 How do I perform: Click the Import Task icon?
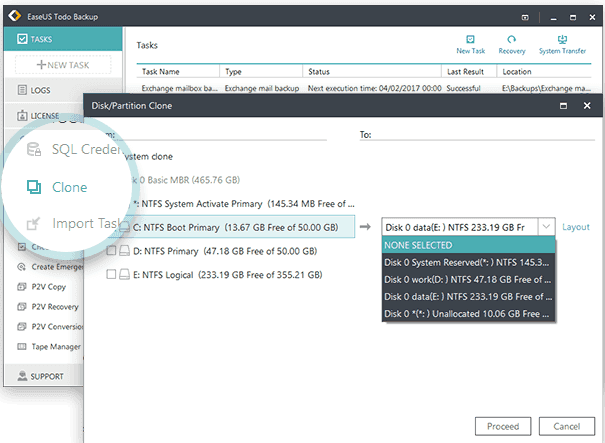pyautogui.click(x=34, y=225)
